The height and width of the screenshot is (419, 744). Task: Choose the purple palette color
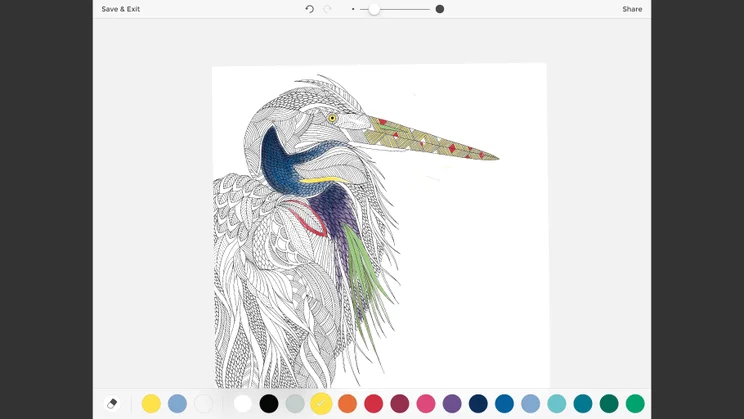[x=452, y=404]
